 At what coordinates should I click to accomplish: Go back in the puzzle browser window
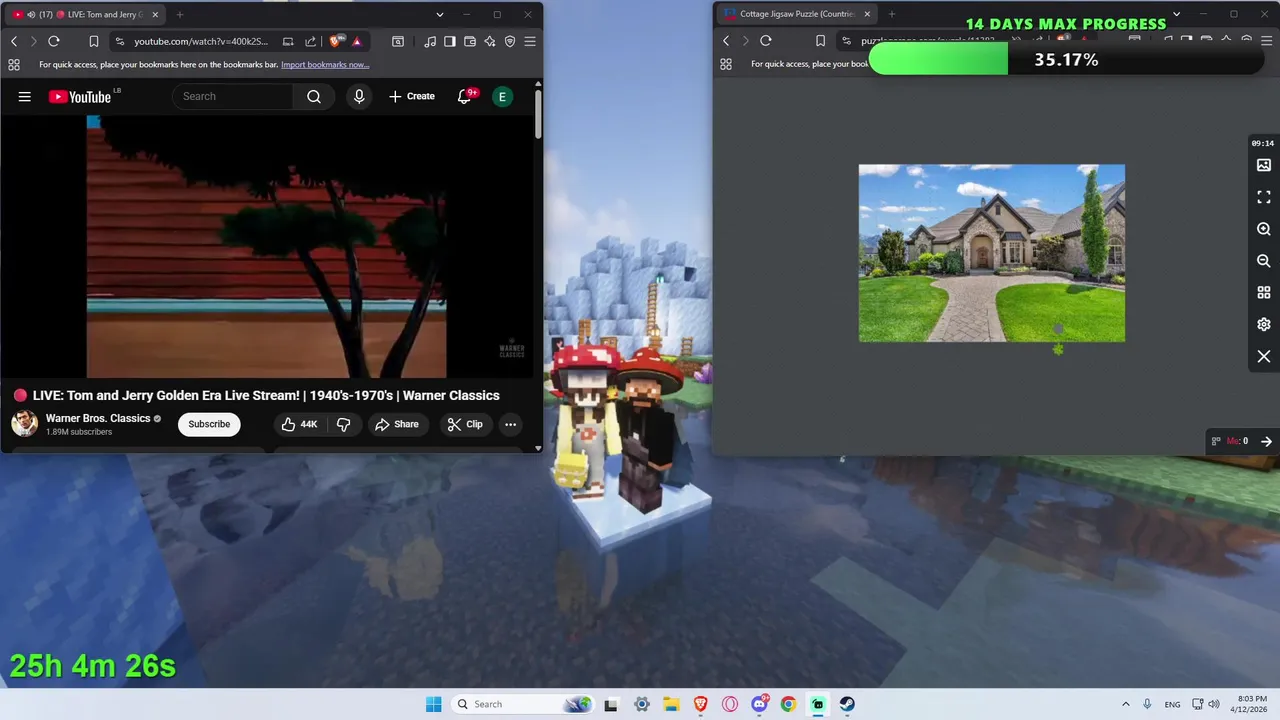point(726,41)
